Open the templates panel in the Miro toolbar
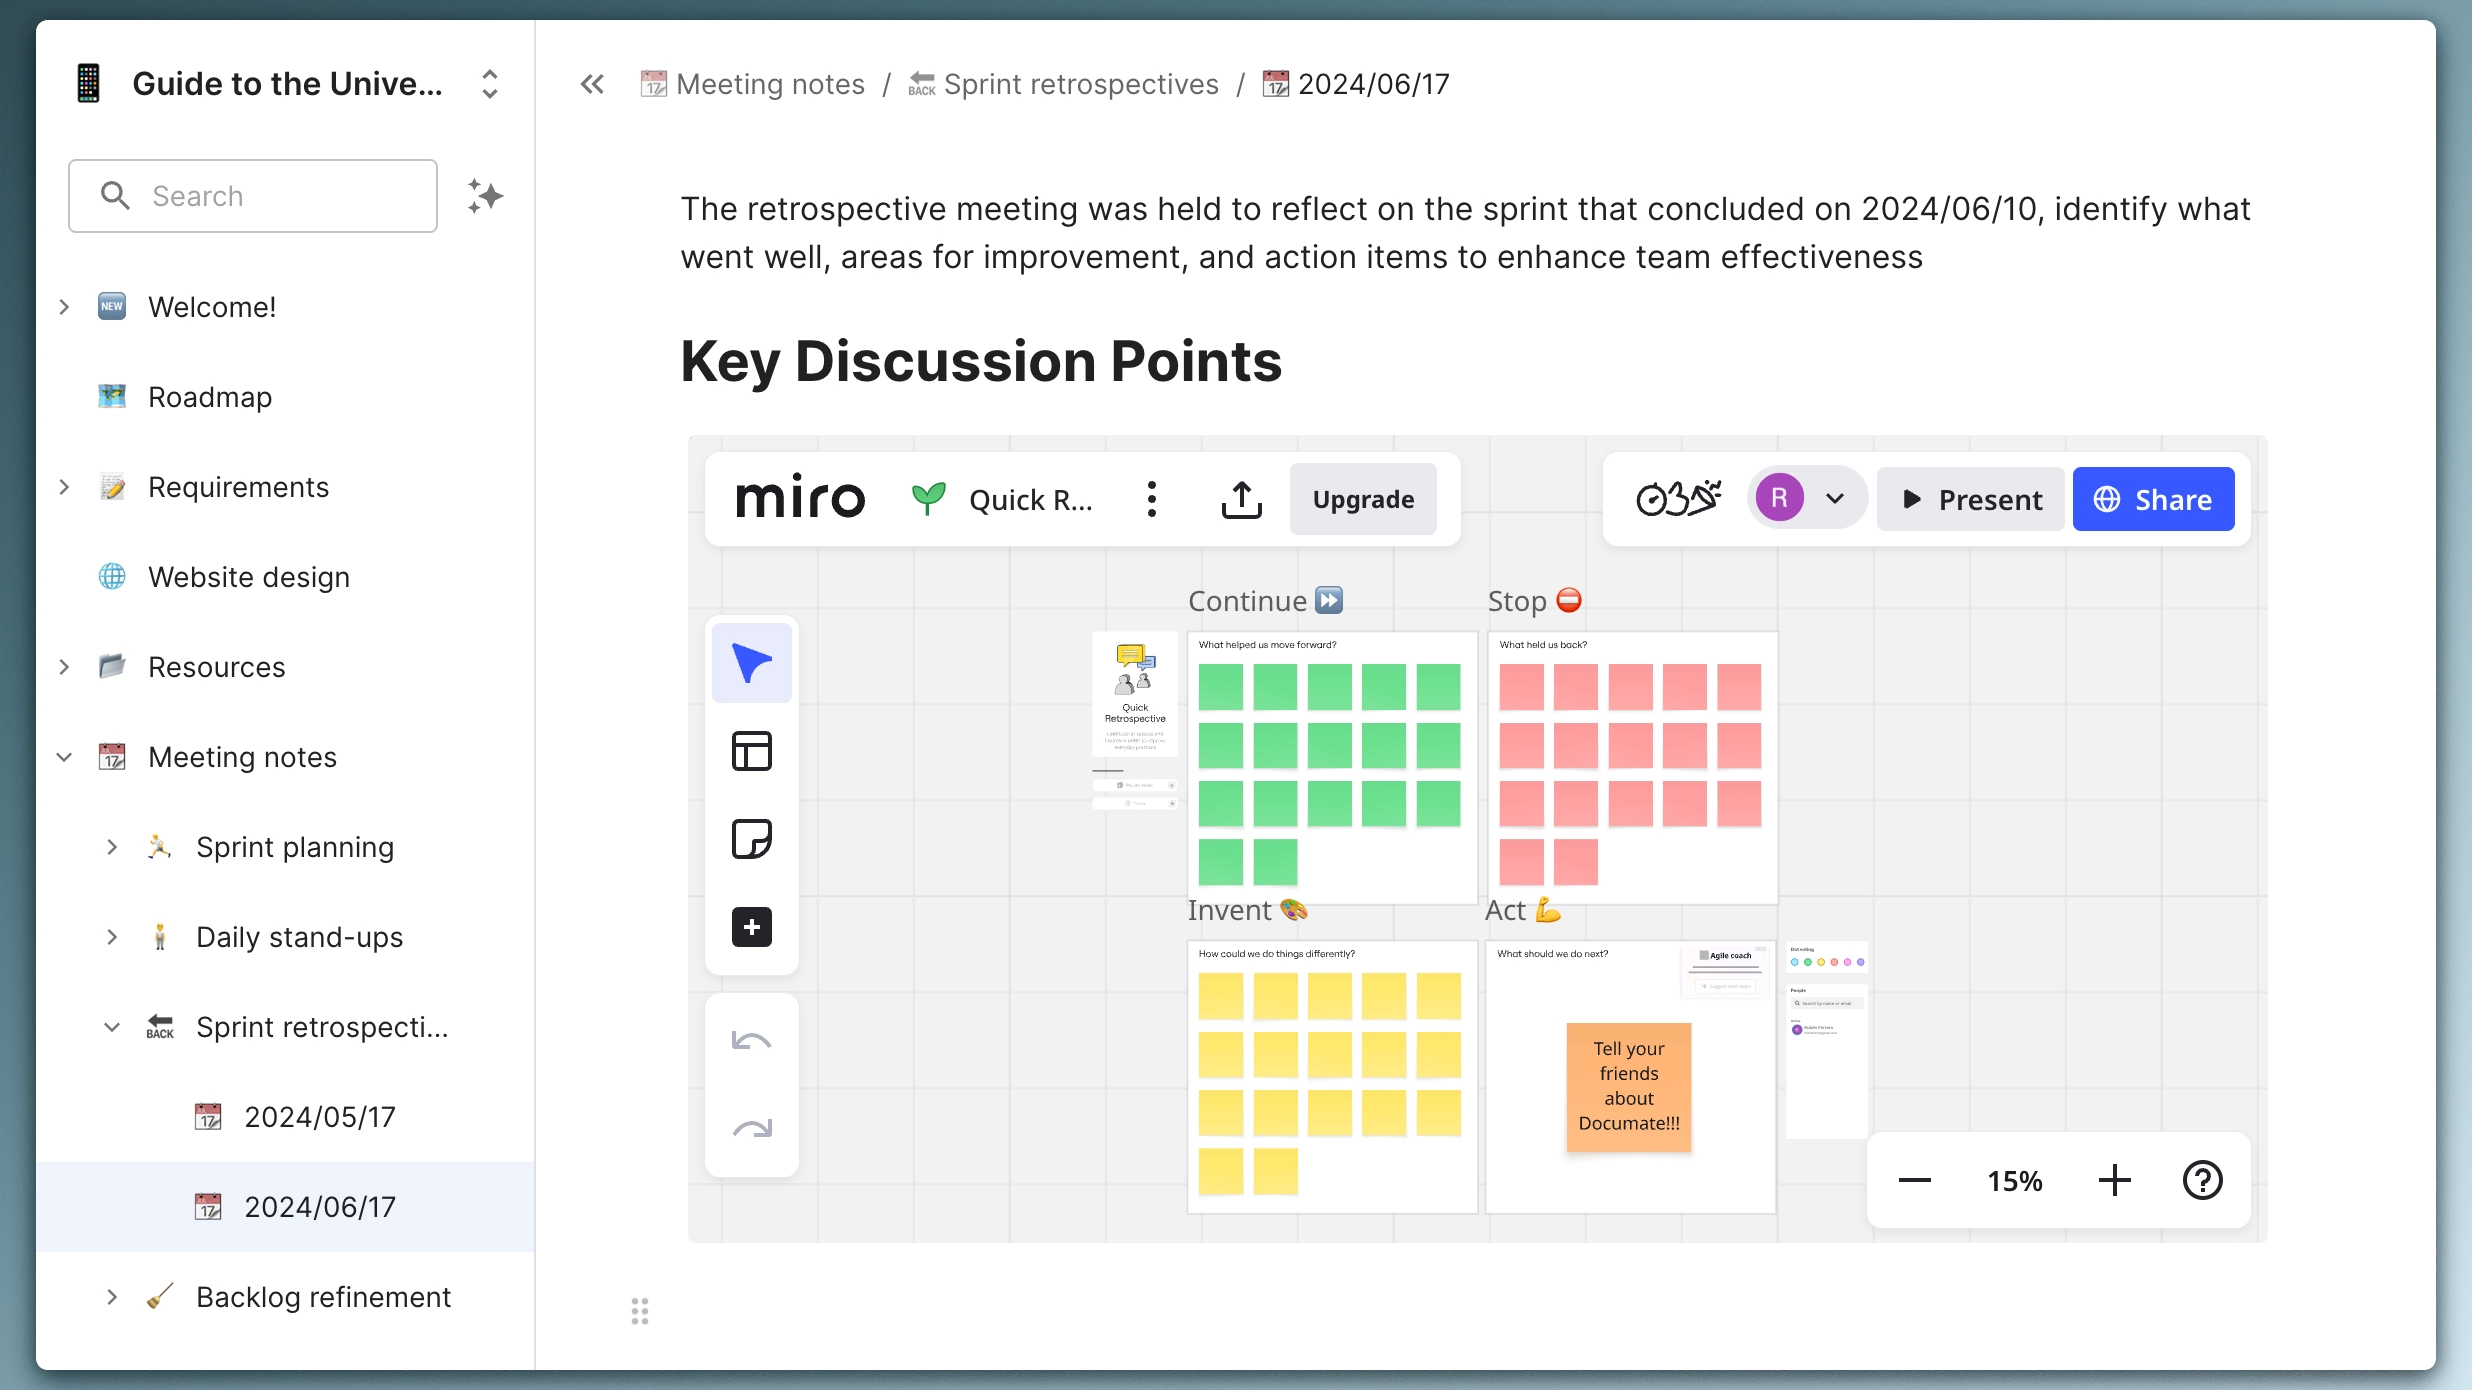The image size is (2472, 1390). pos(751,751)
